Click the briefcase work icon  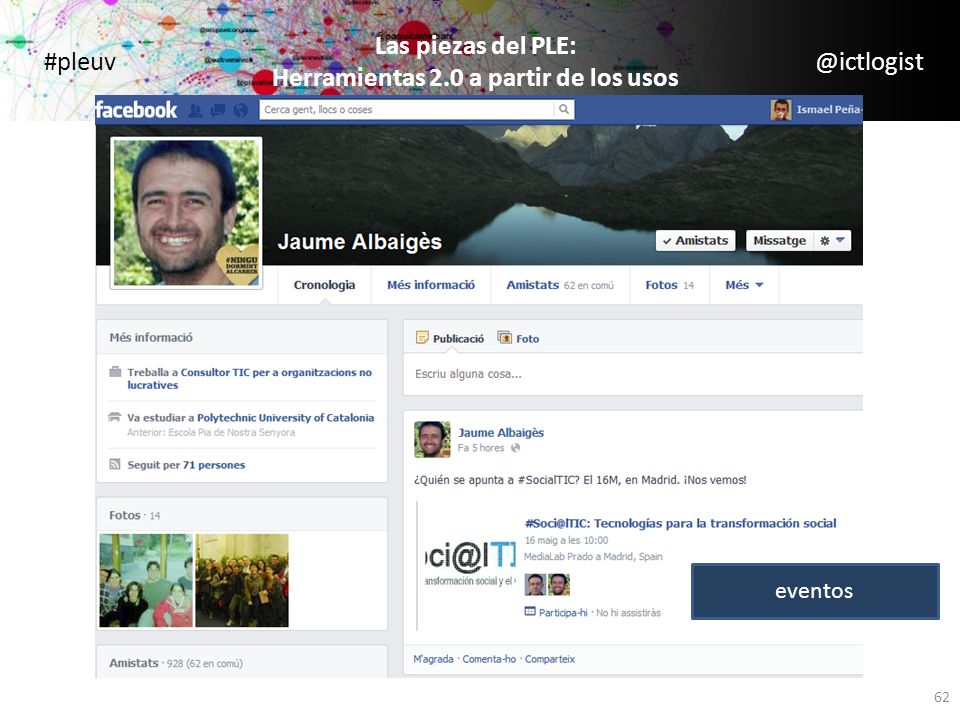(x=115, y=372)
